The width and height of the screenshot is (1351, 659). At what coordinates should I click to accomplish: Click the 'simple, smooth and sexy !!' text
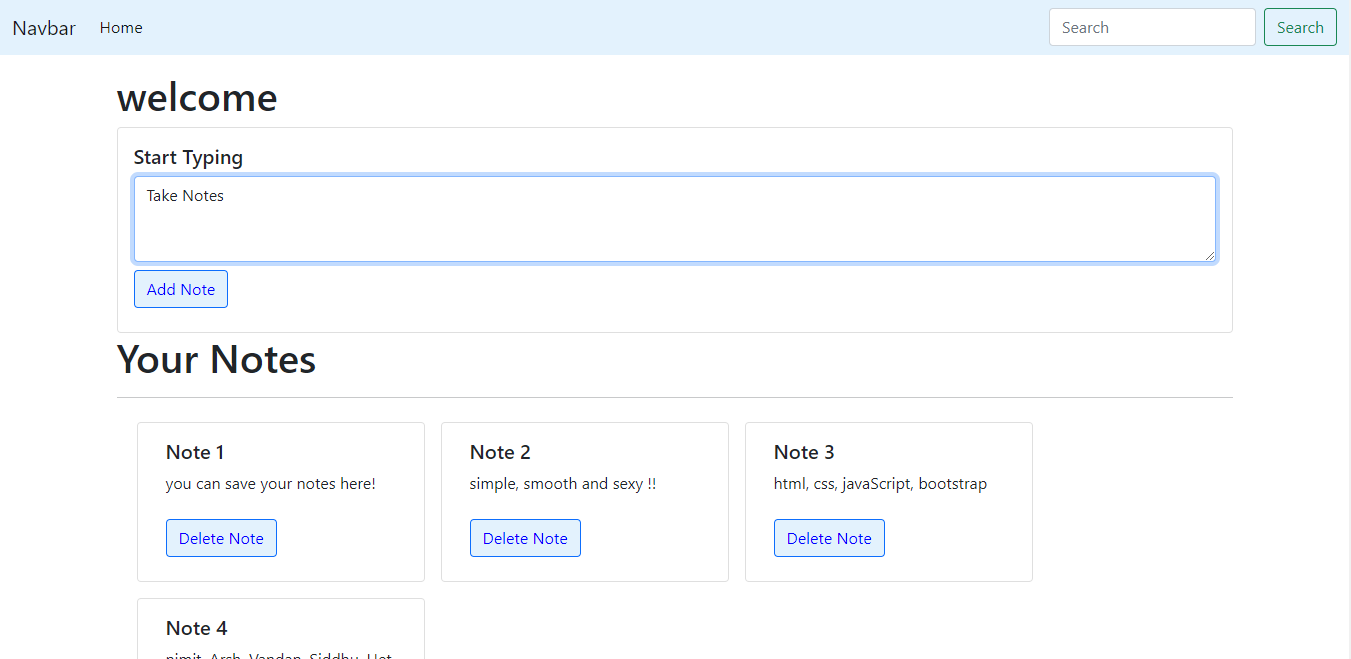tap(563, 484)
